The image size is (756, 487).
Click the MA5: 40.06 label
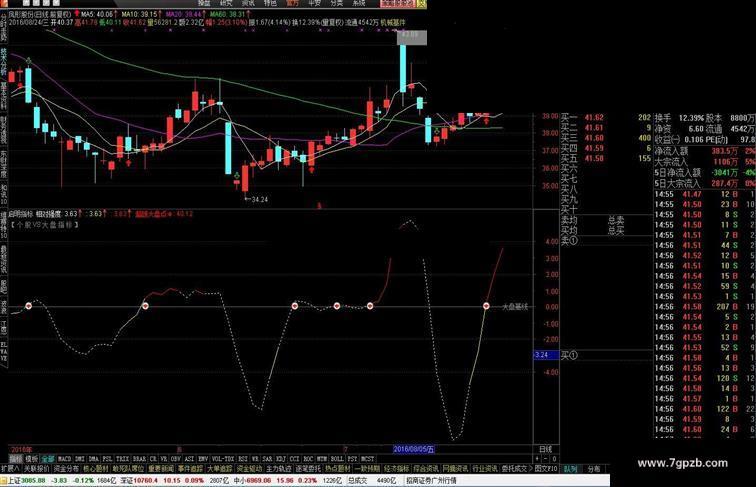97,14
